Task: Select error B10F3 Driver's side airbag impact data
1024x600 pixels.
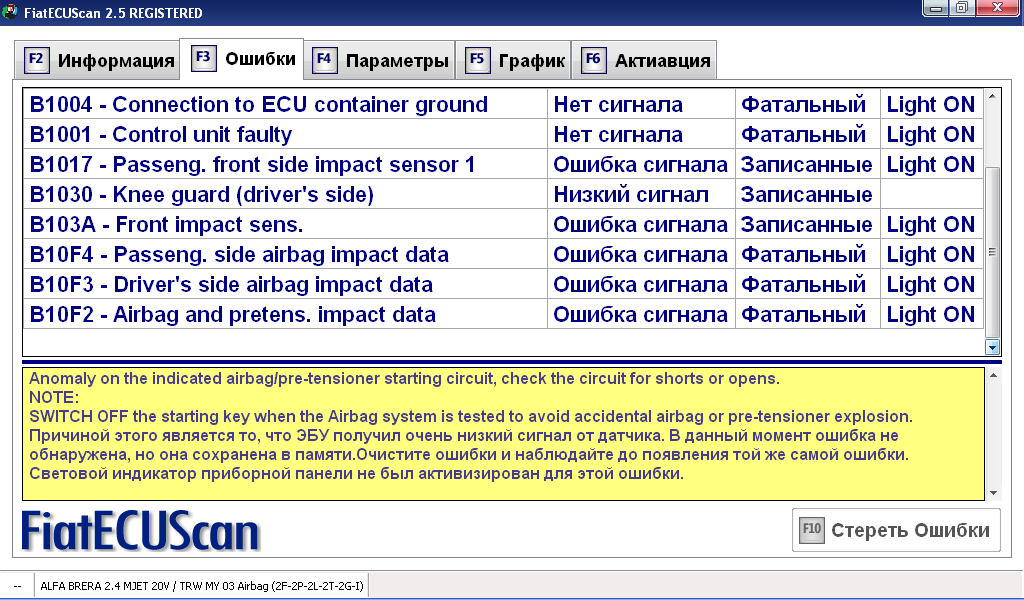Action: point(285,285)
